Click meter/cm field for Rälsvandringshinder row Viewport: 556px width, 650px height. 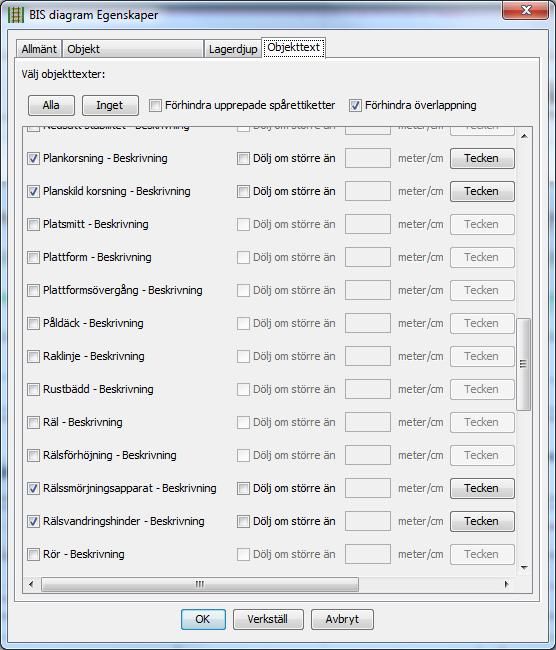[368, 521]
